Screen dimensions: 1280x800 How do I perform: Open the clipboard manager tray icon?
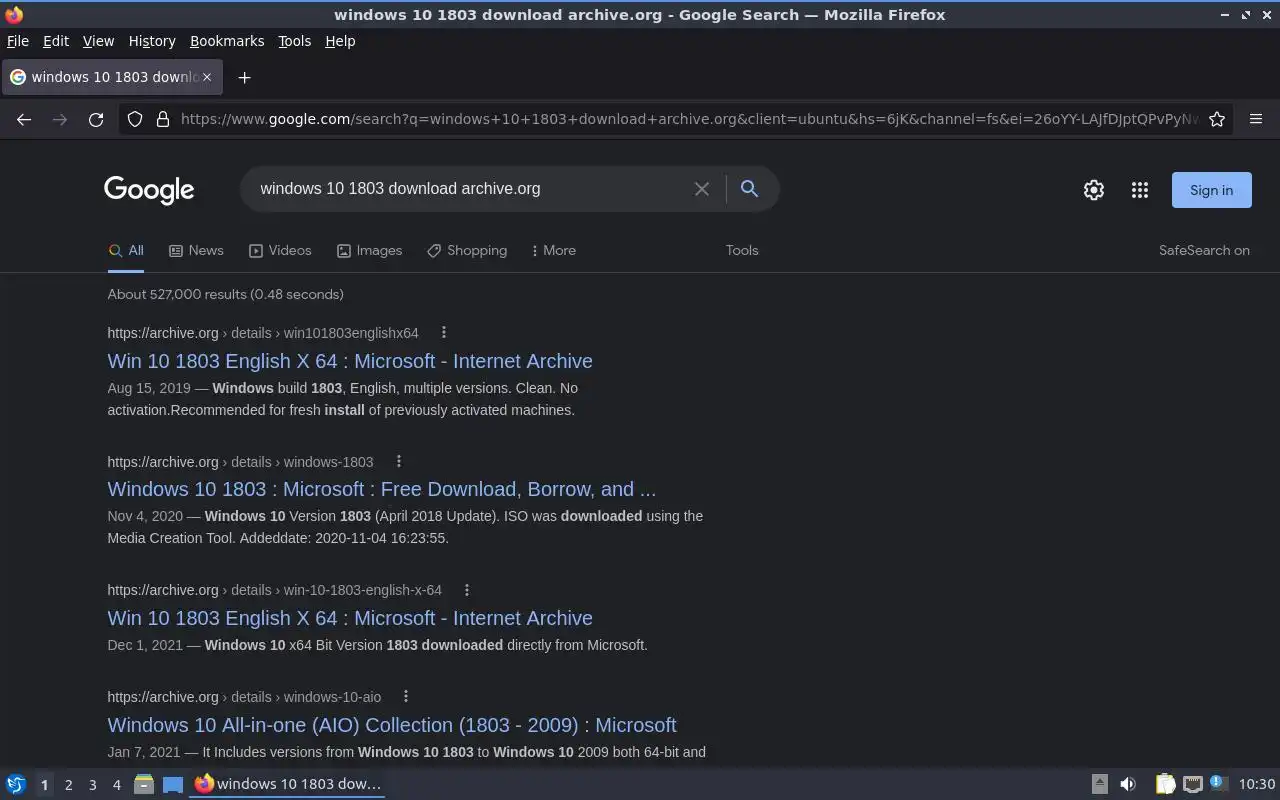(1165, 784)
